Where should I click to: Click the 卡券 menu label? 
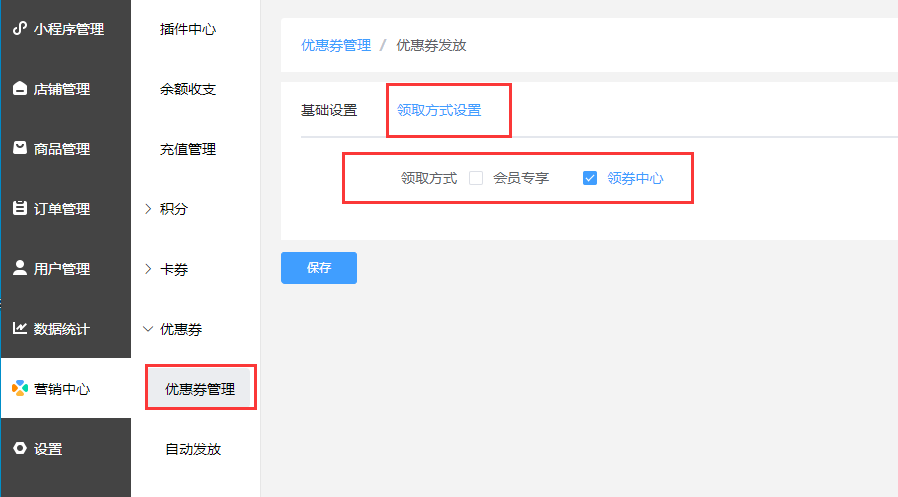(x=174, y=269)
